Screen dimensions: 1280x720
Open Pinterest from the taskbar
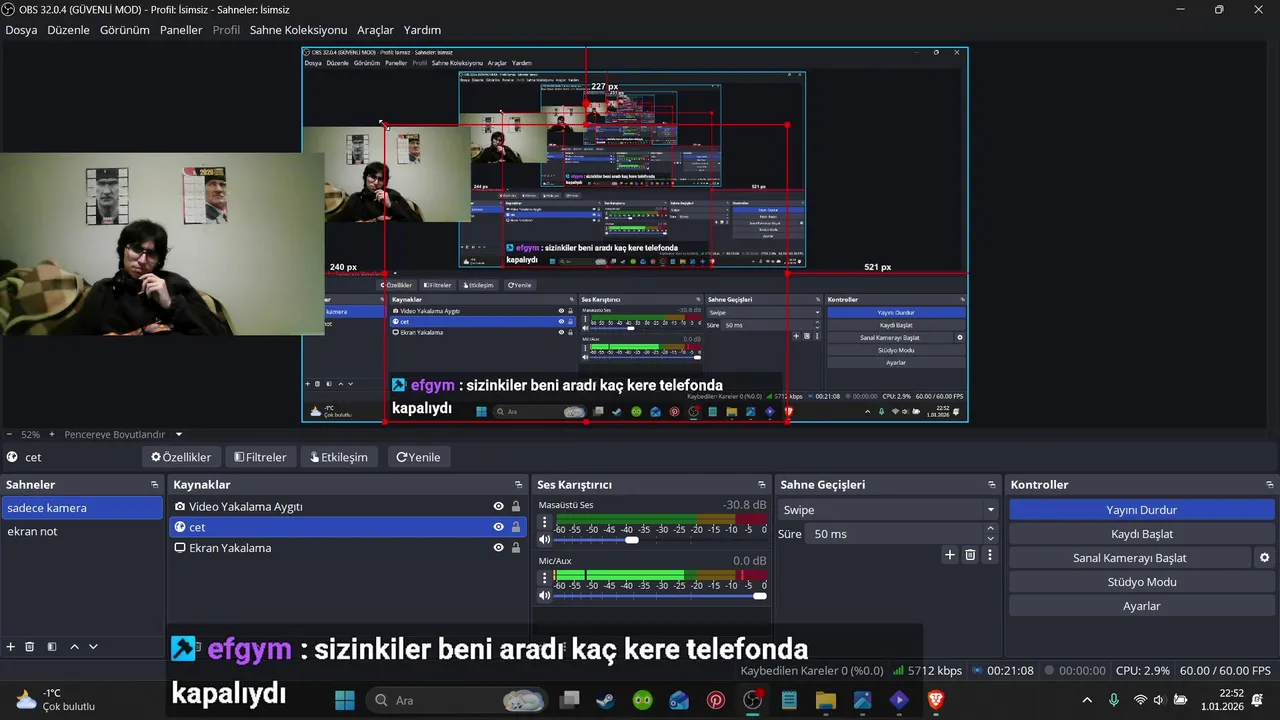(x=716, y=700)
